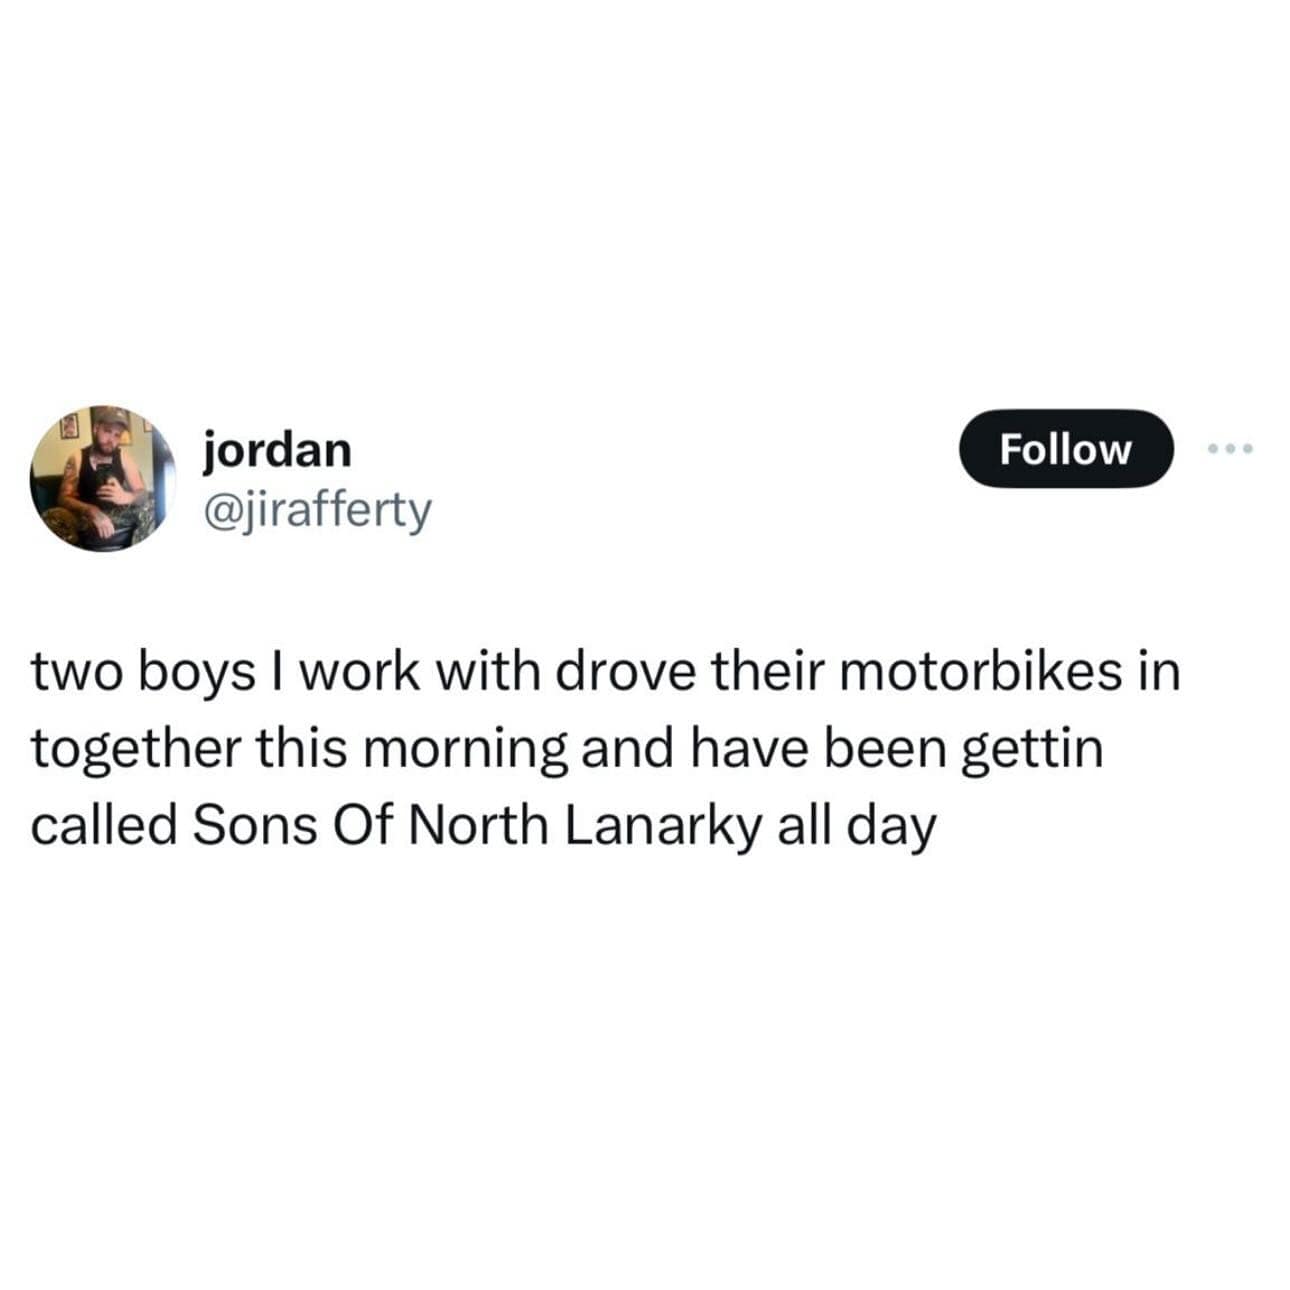Viewport: 1290px width, 1290px height.
Task: Open the three-dot more options menu
Action: 1229,450
